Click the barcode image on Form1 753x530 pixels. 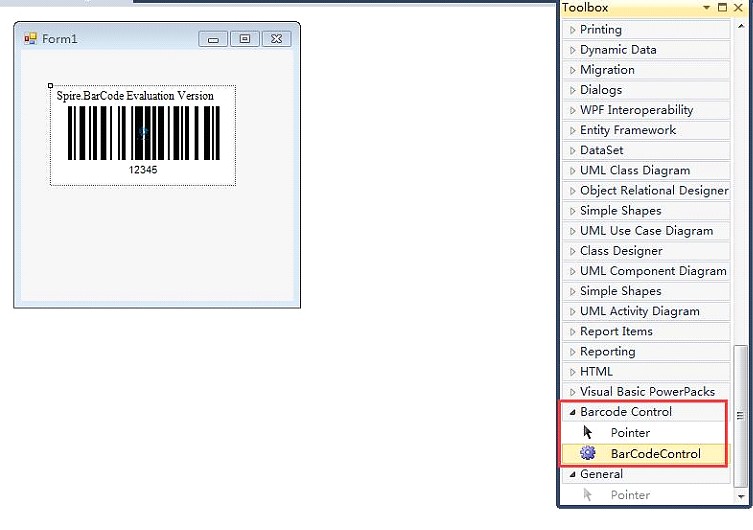click(144, 133)
